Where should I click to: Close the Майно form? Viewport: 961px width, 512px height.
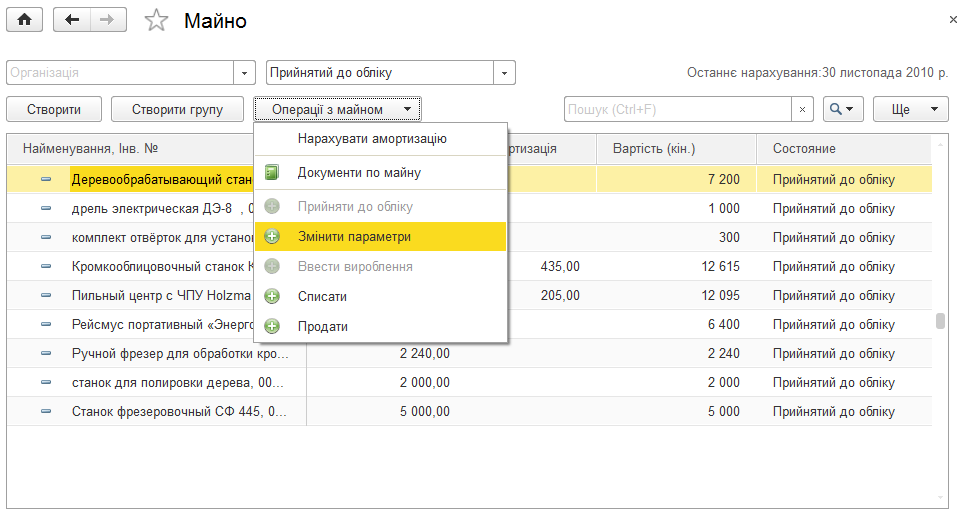[953, 20]
